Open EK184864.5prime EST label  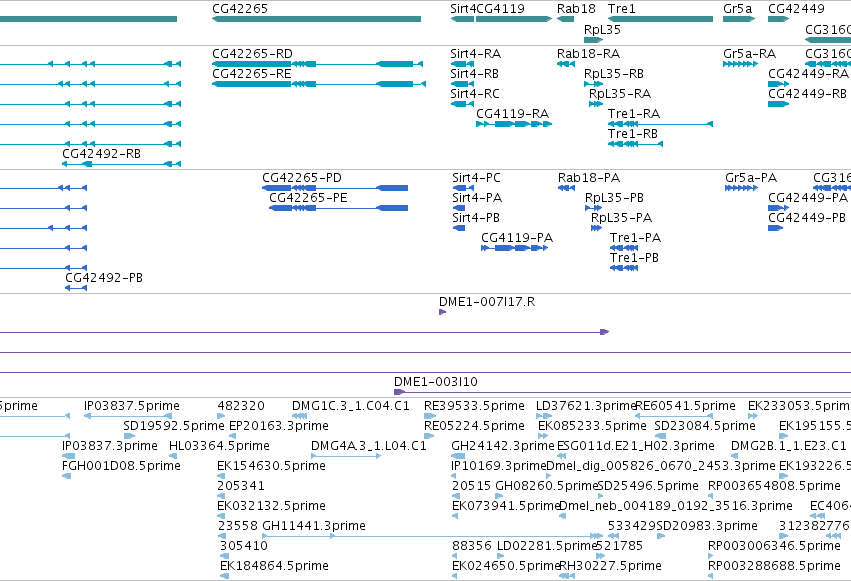tap(274, 566)
